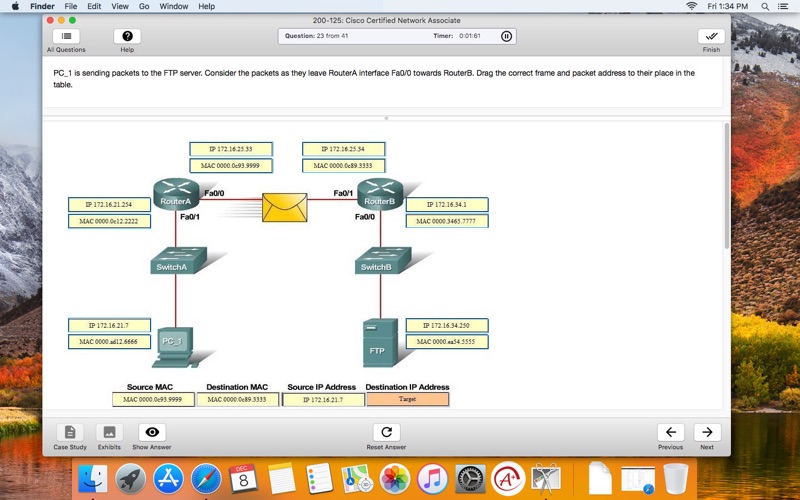800x500 pixels.
Task: Click the Destination MAC answer slot
Action: [x=238, y=399]
